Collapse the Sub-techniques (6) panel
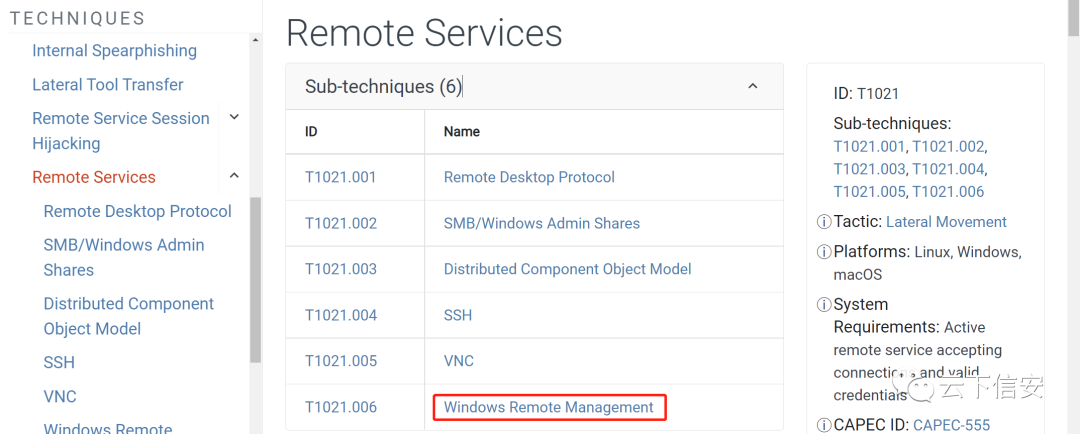The image size is (1080, 434). [x=753, y=87]
